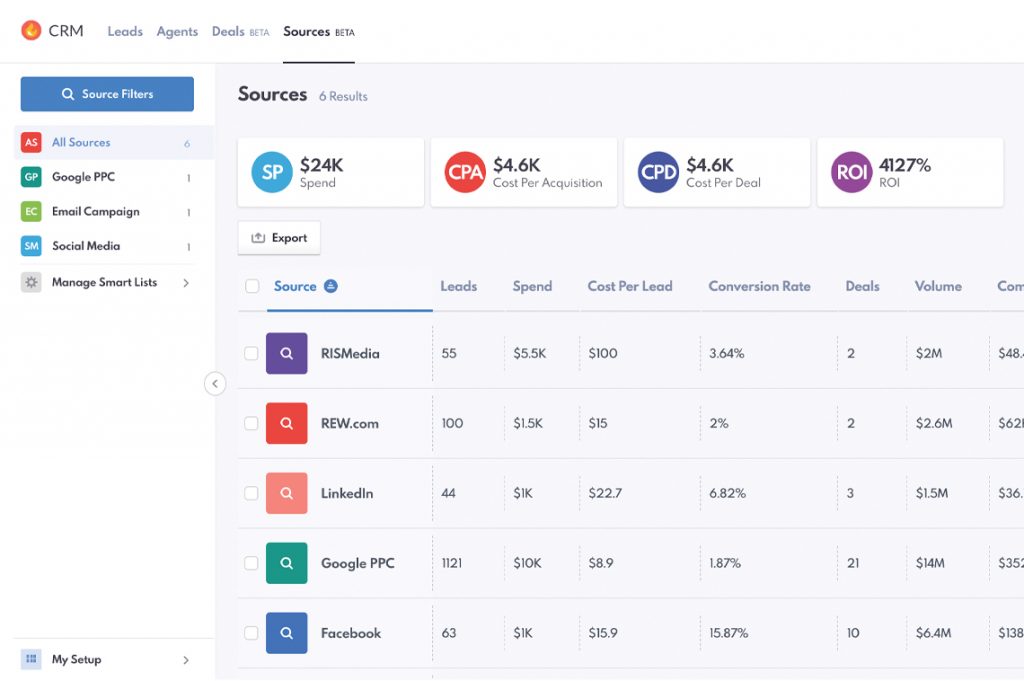Click the green Google PPC source icon
This screenshot has height=681, width=1024.
point(286,564)
